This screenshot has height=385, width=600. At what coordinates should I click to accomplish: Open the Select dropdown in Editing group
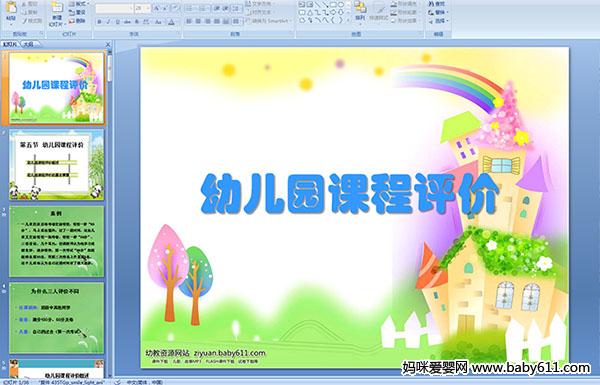click(438, 21)
